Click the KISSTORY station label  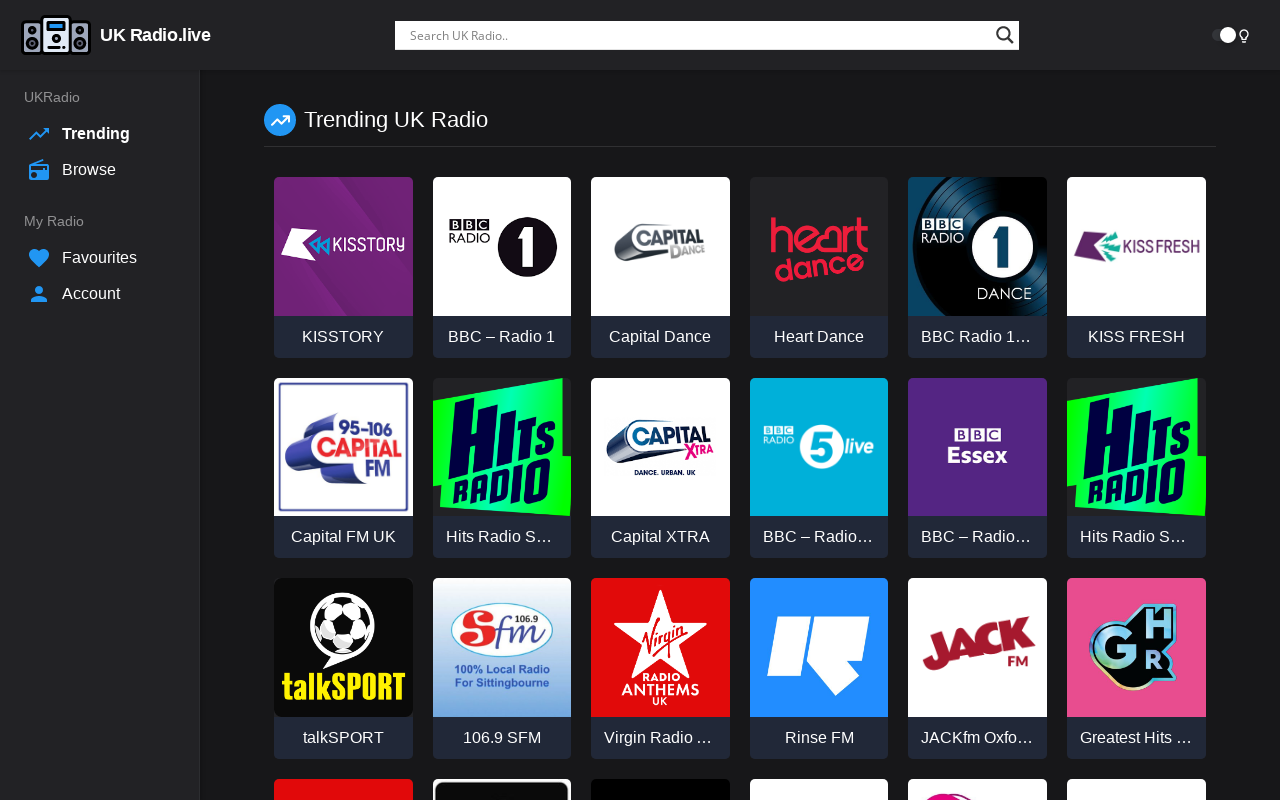[x=343, y=337]
